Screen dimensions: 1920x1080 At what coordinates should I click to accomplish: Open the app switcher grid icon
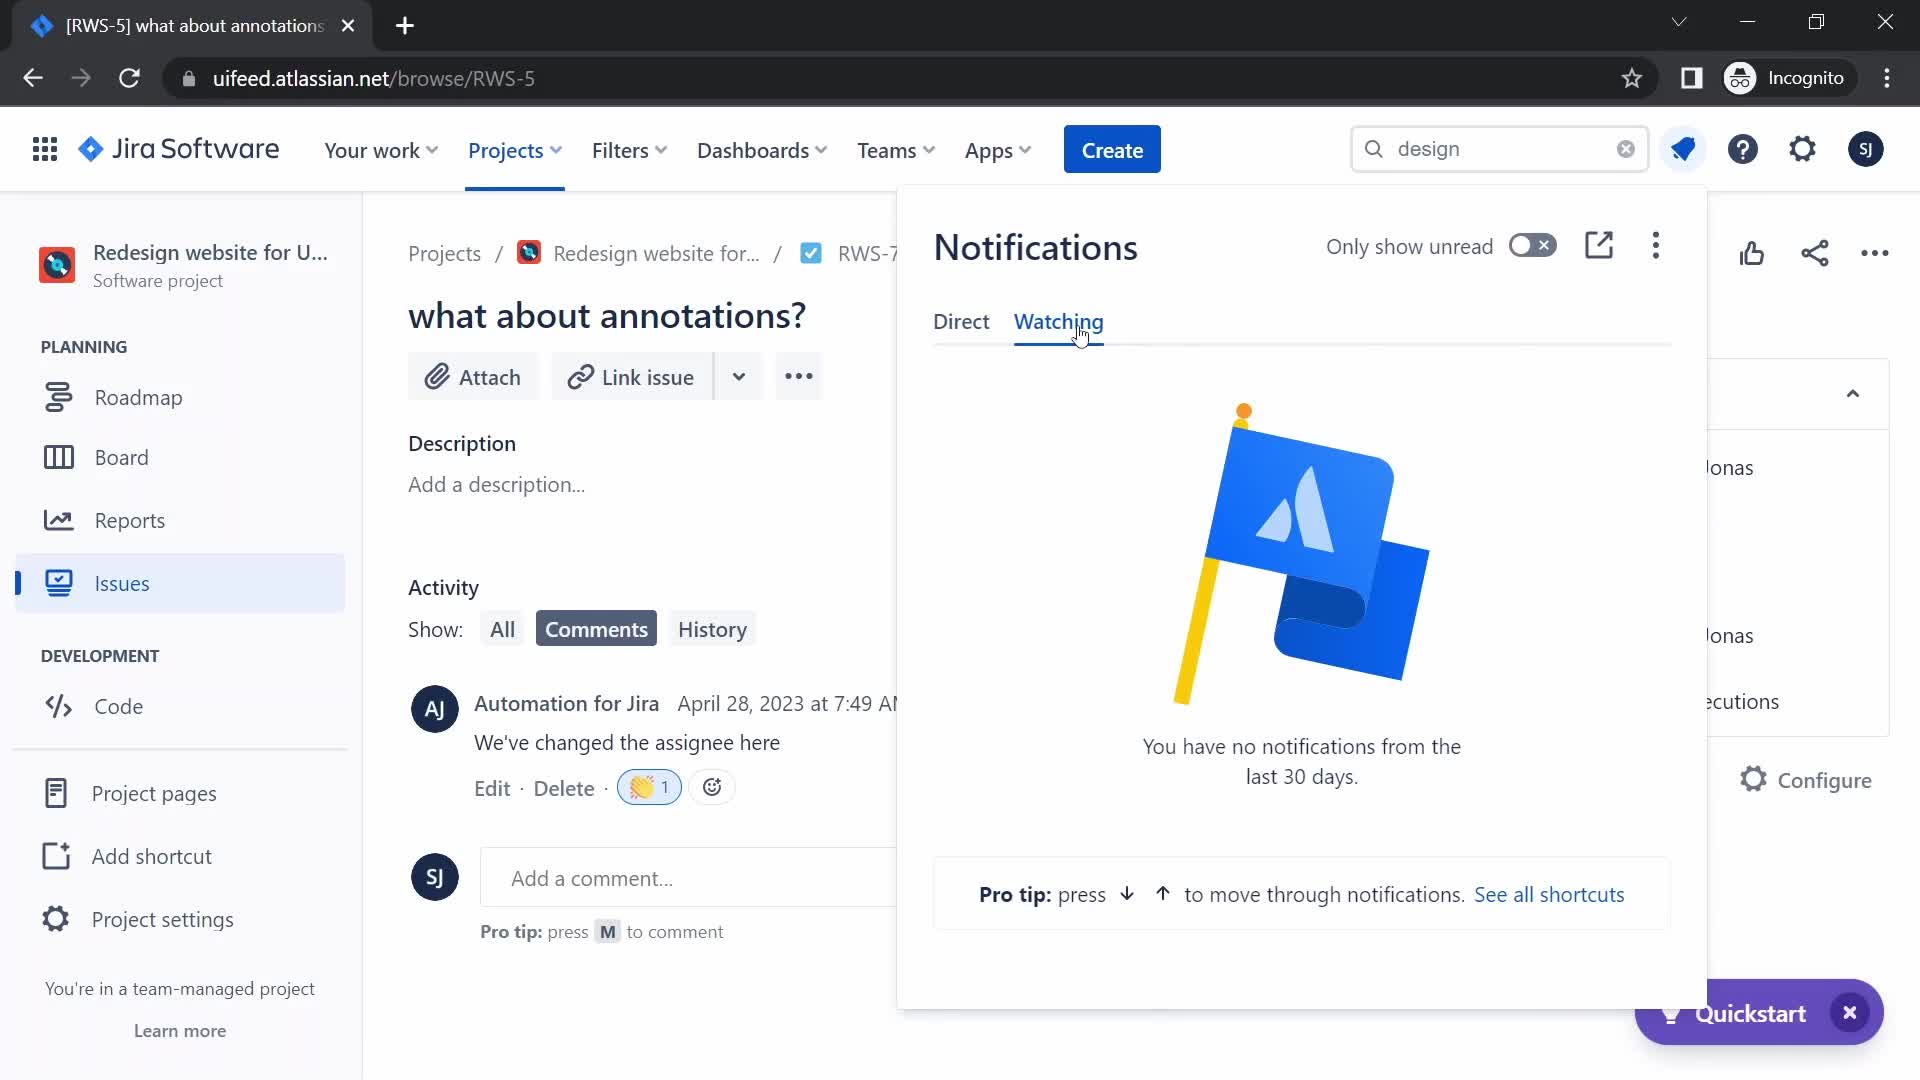[44, 150]
